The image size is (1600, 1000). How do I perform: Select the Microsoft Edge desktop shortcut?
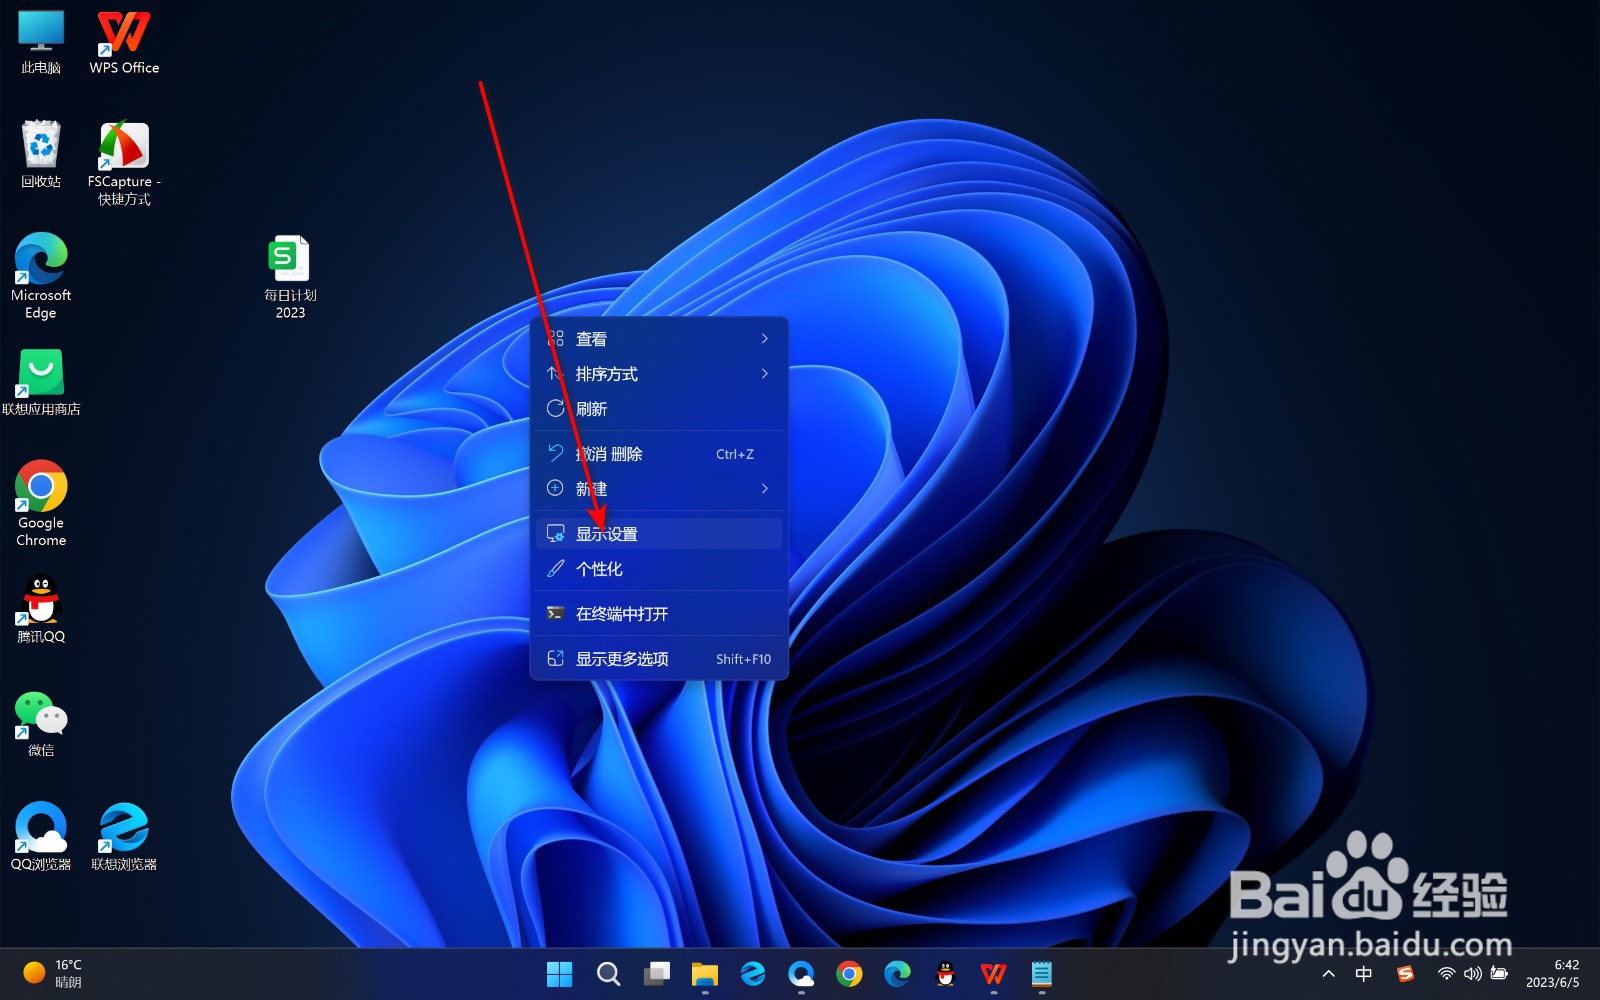[41, 276]
